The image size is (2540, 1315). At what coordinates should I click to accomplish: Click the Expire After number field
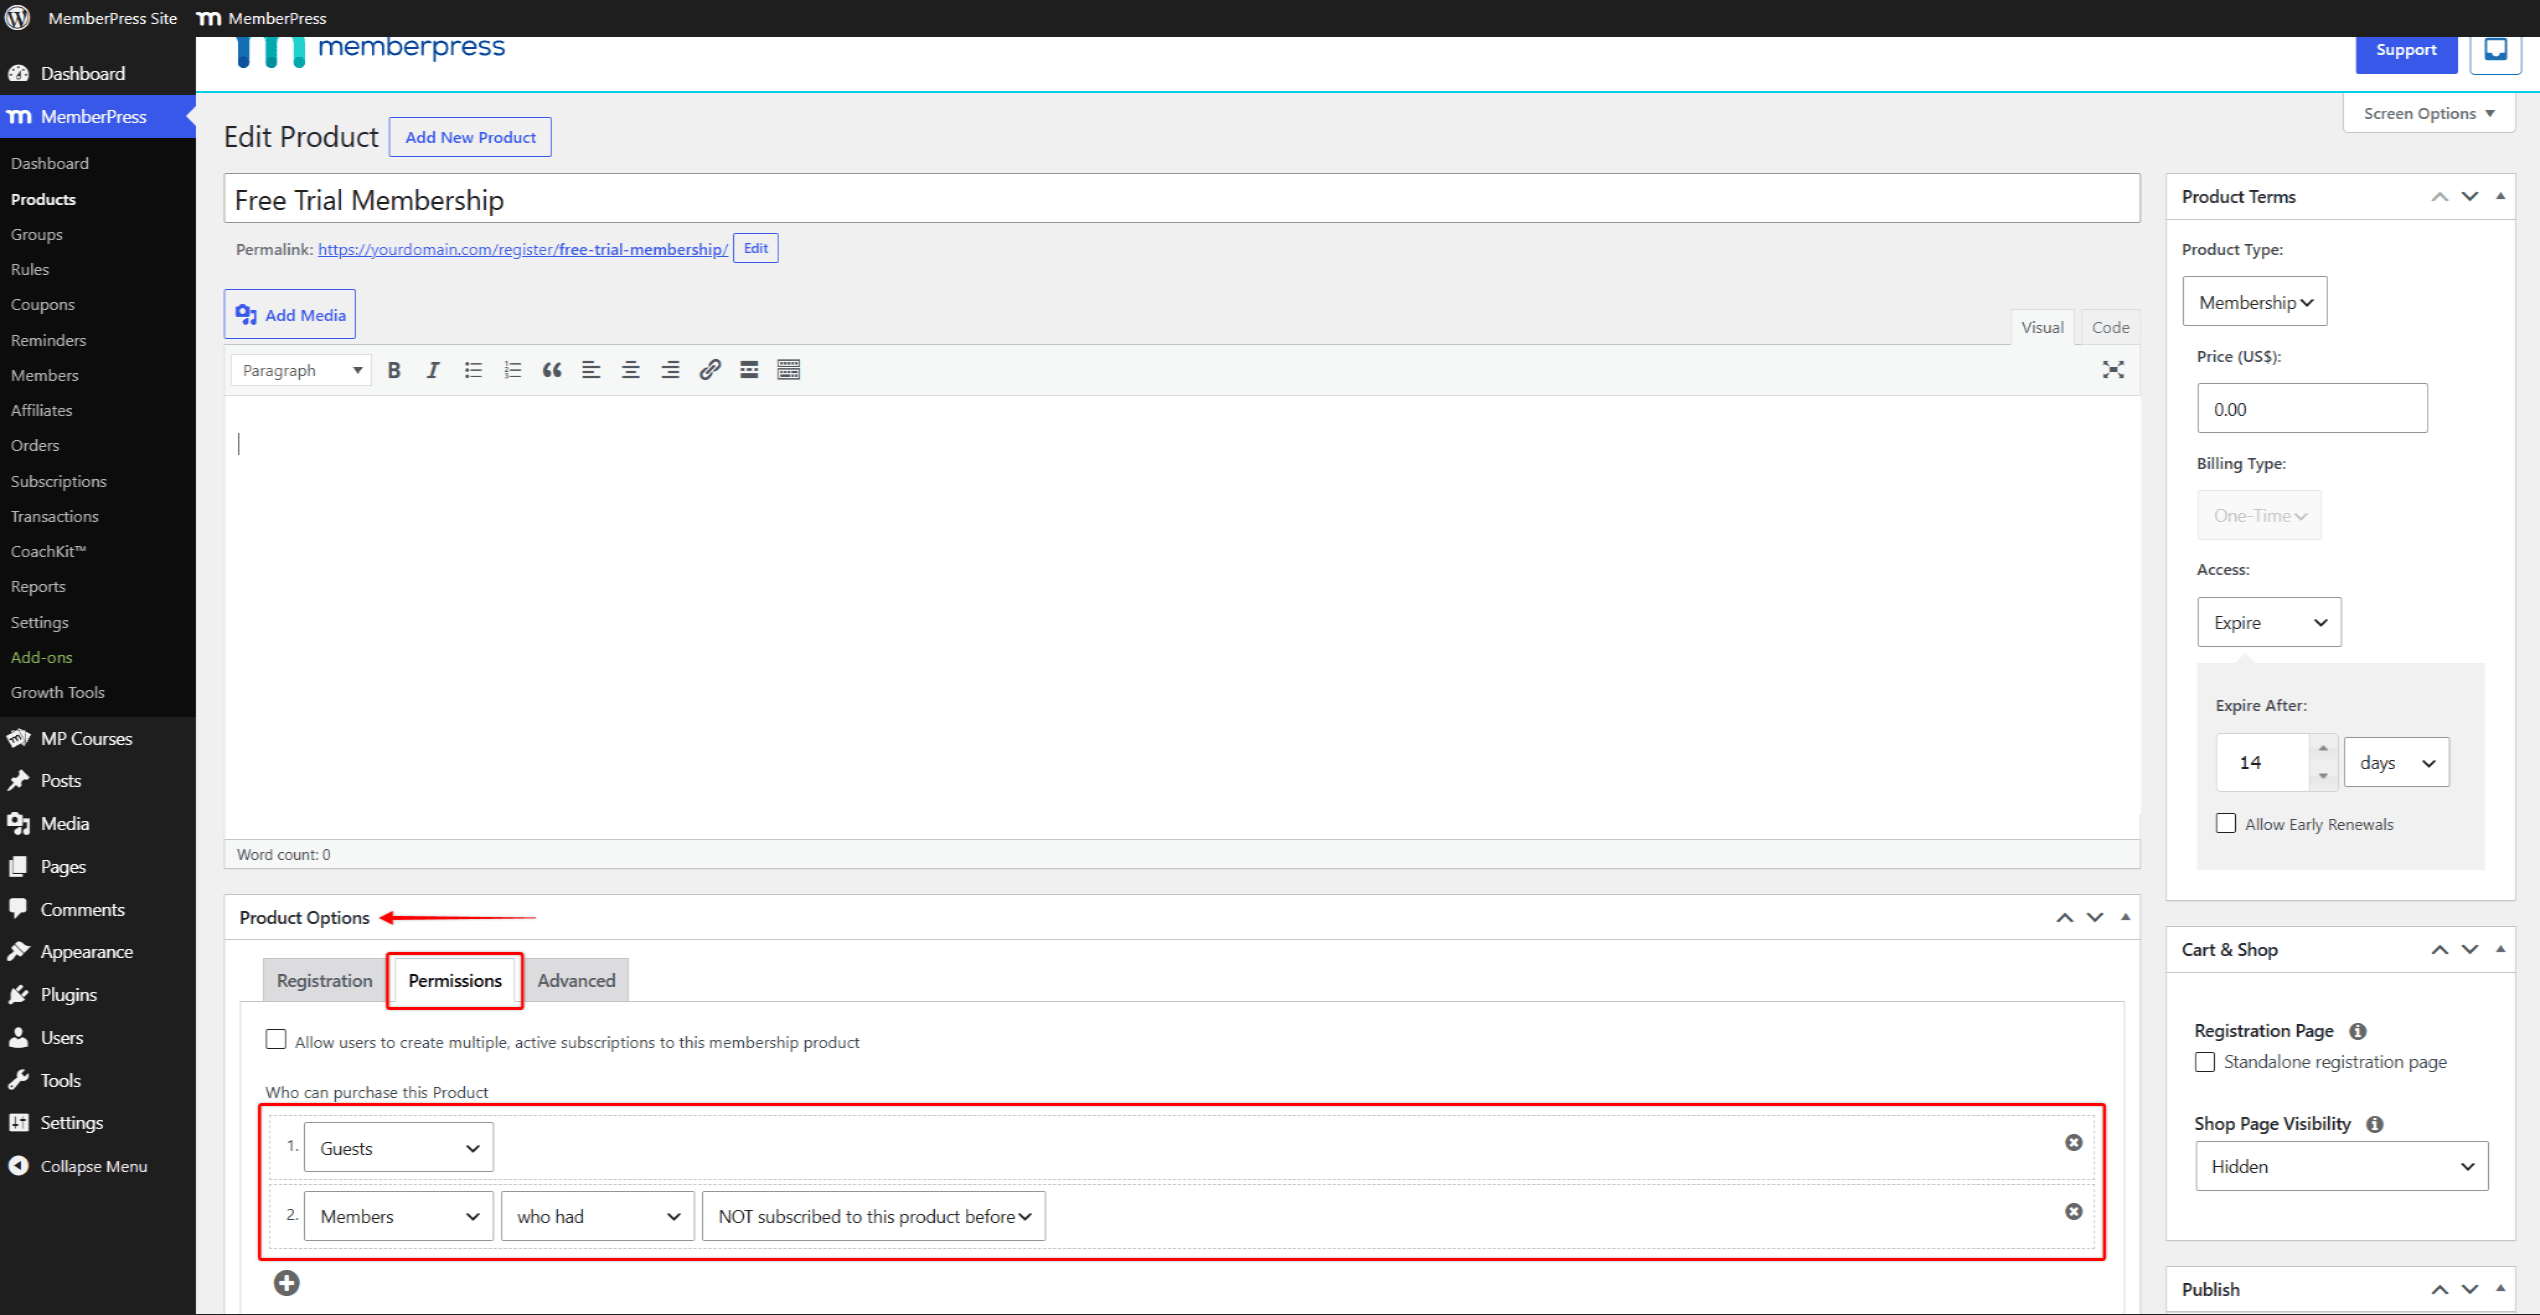pos(2263,762)
